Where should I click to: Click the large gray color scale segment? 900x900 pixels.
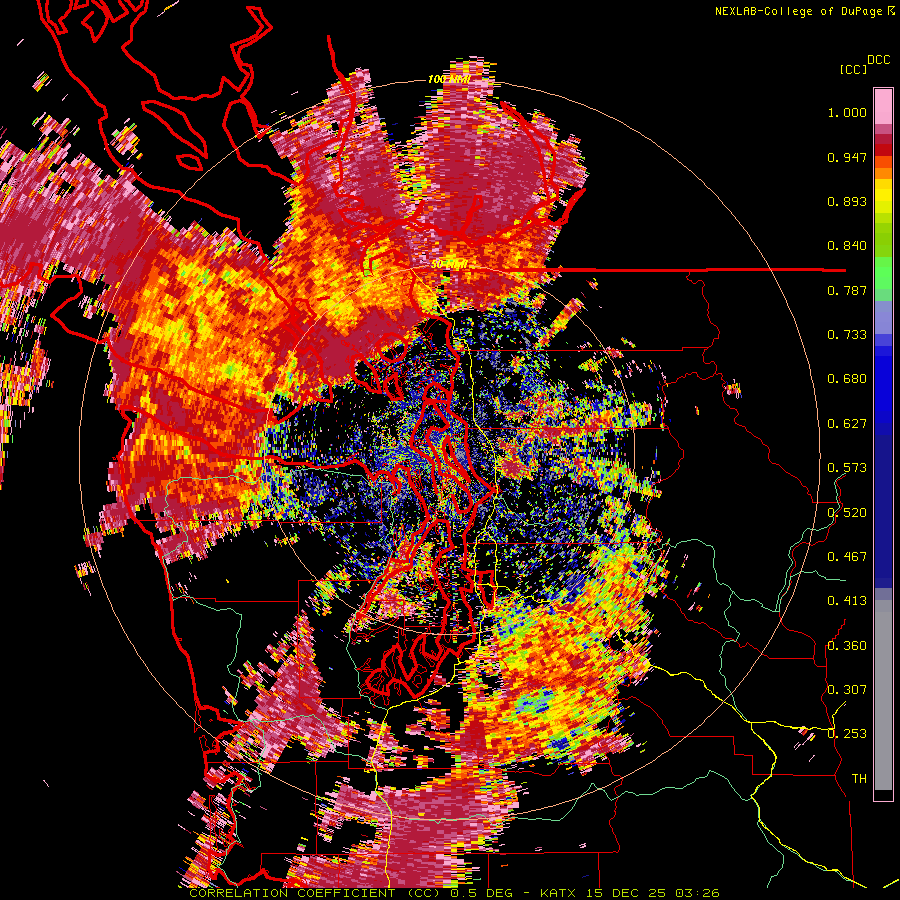(x=883, y=695)
